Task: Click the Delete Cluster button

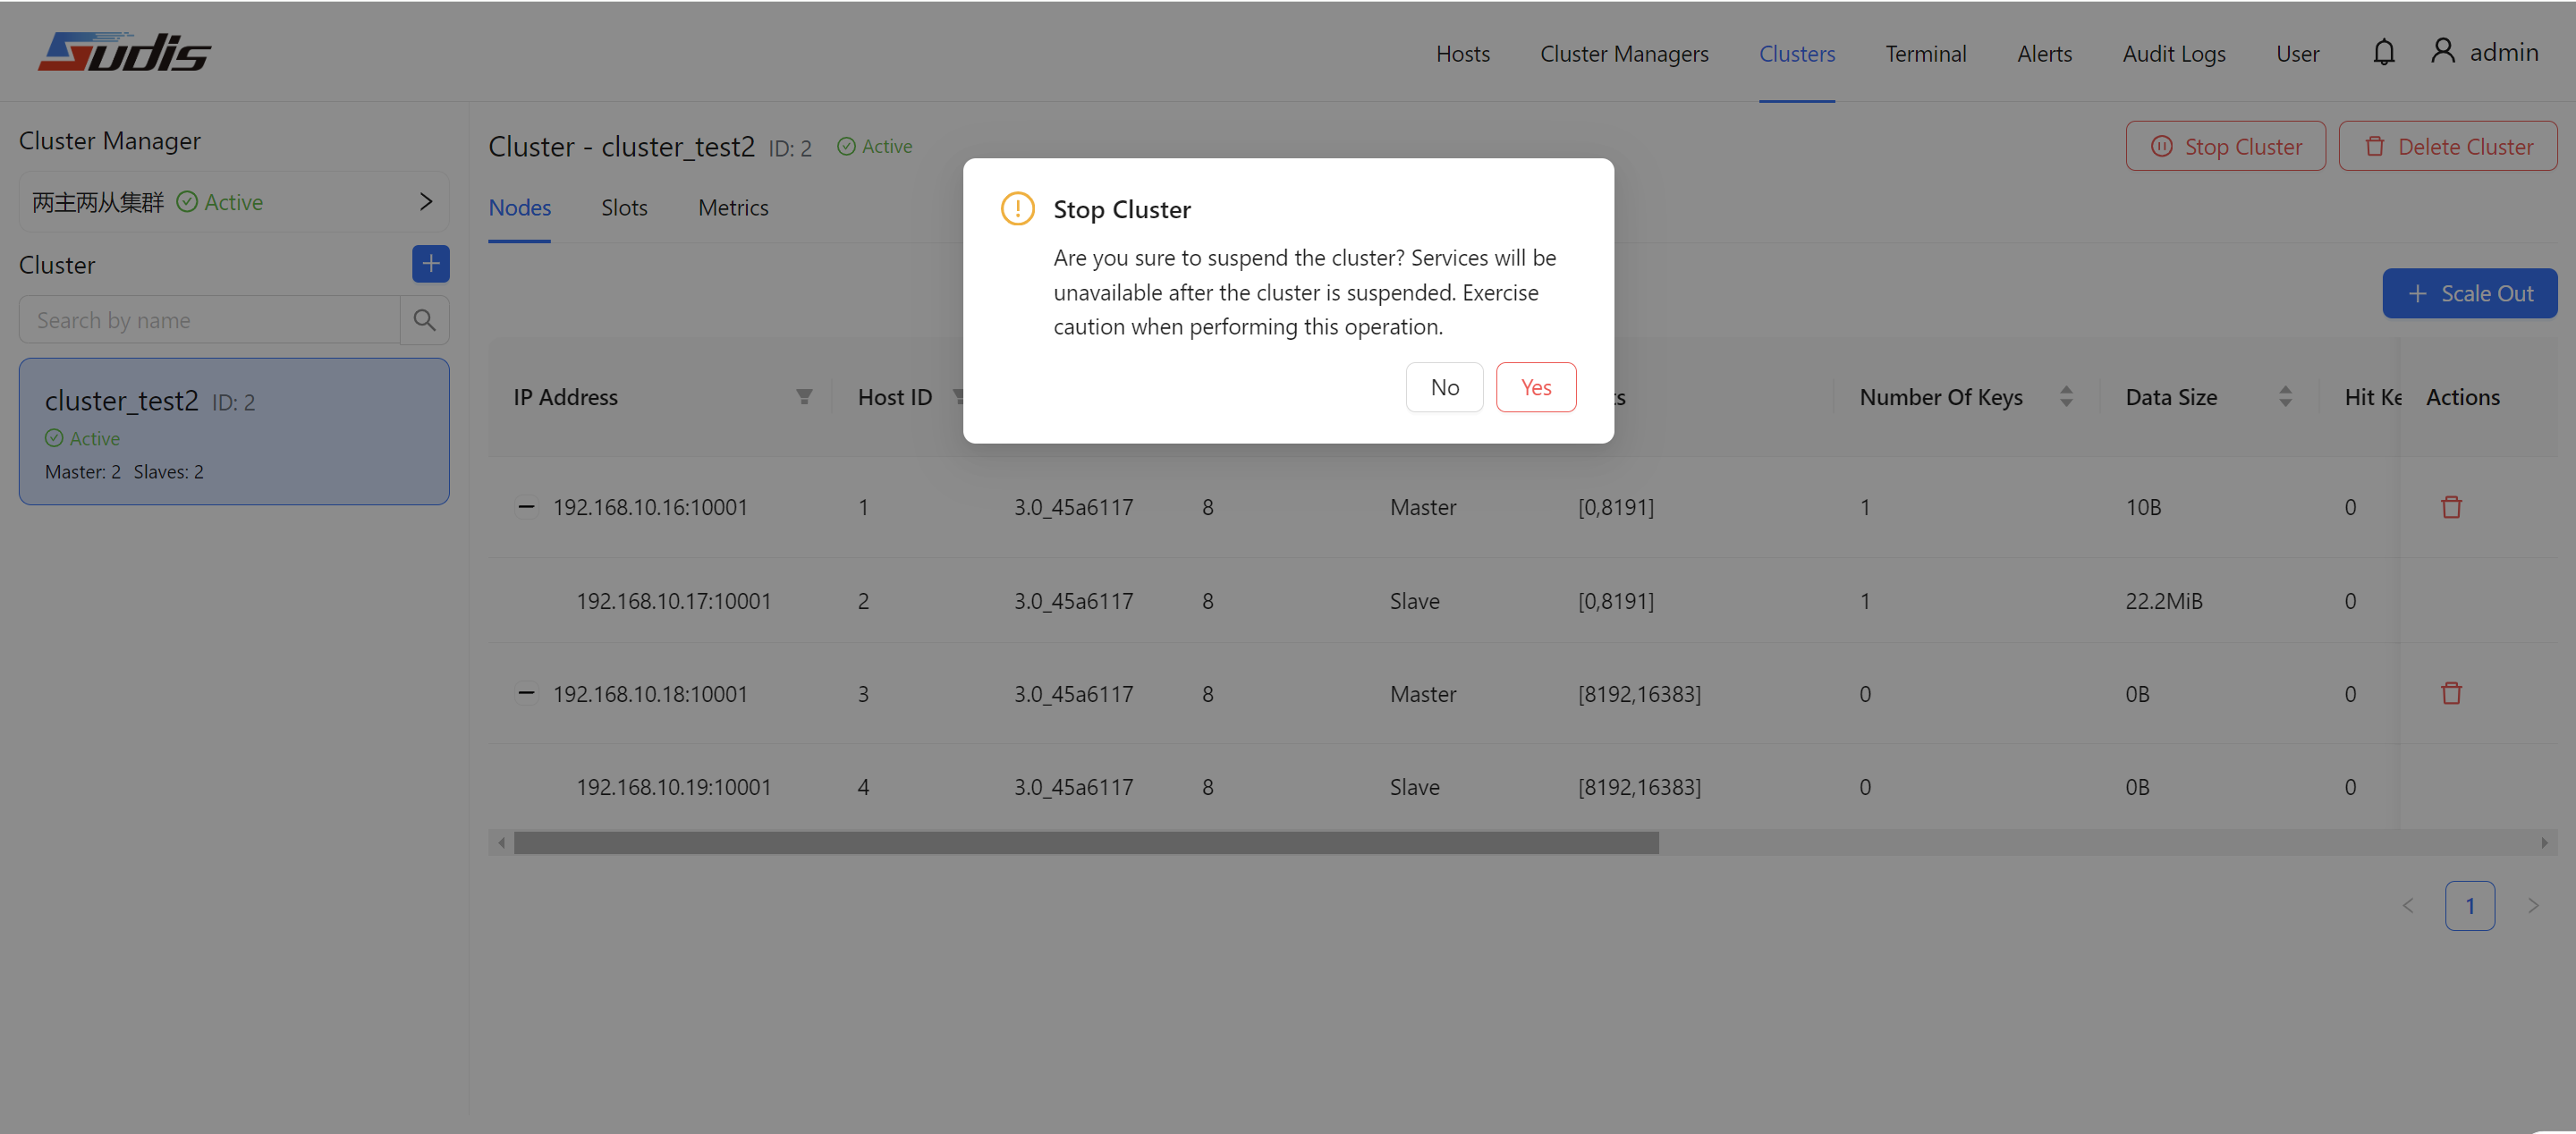Action: 2447,146
